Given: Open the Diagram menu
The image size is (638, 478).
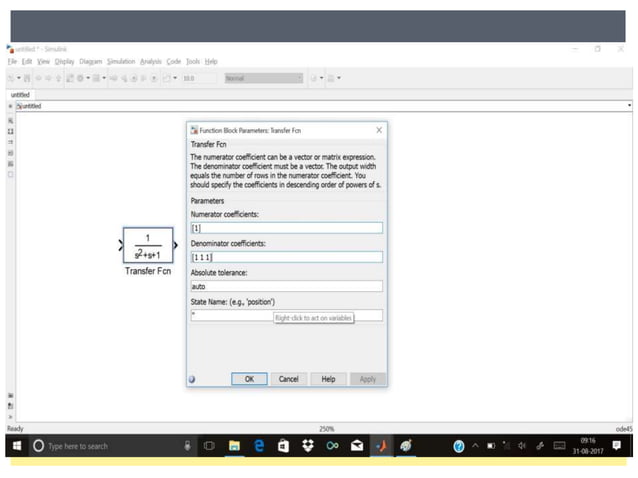Looking at the screenshot, I should (x=91, y=61).
